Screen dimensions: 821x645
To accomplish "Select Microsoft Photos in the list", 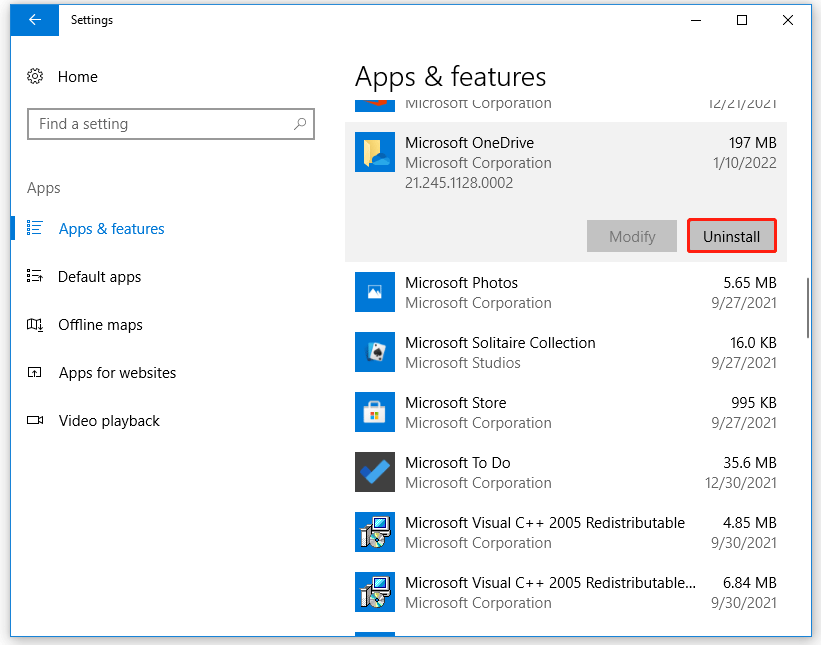I will (461, 283).
